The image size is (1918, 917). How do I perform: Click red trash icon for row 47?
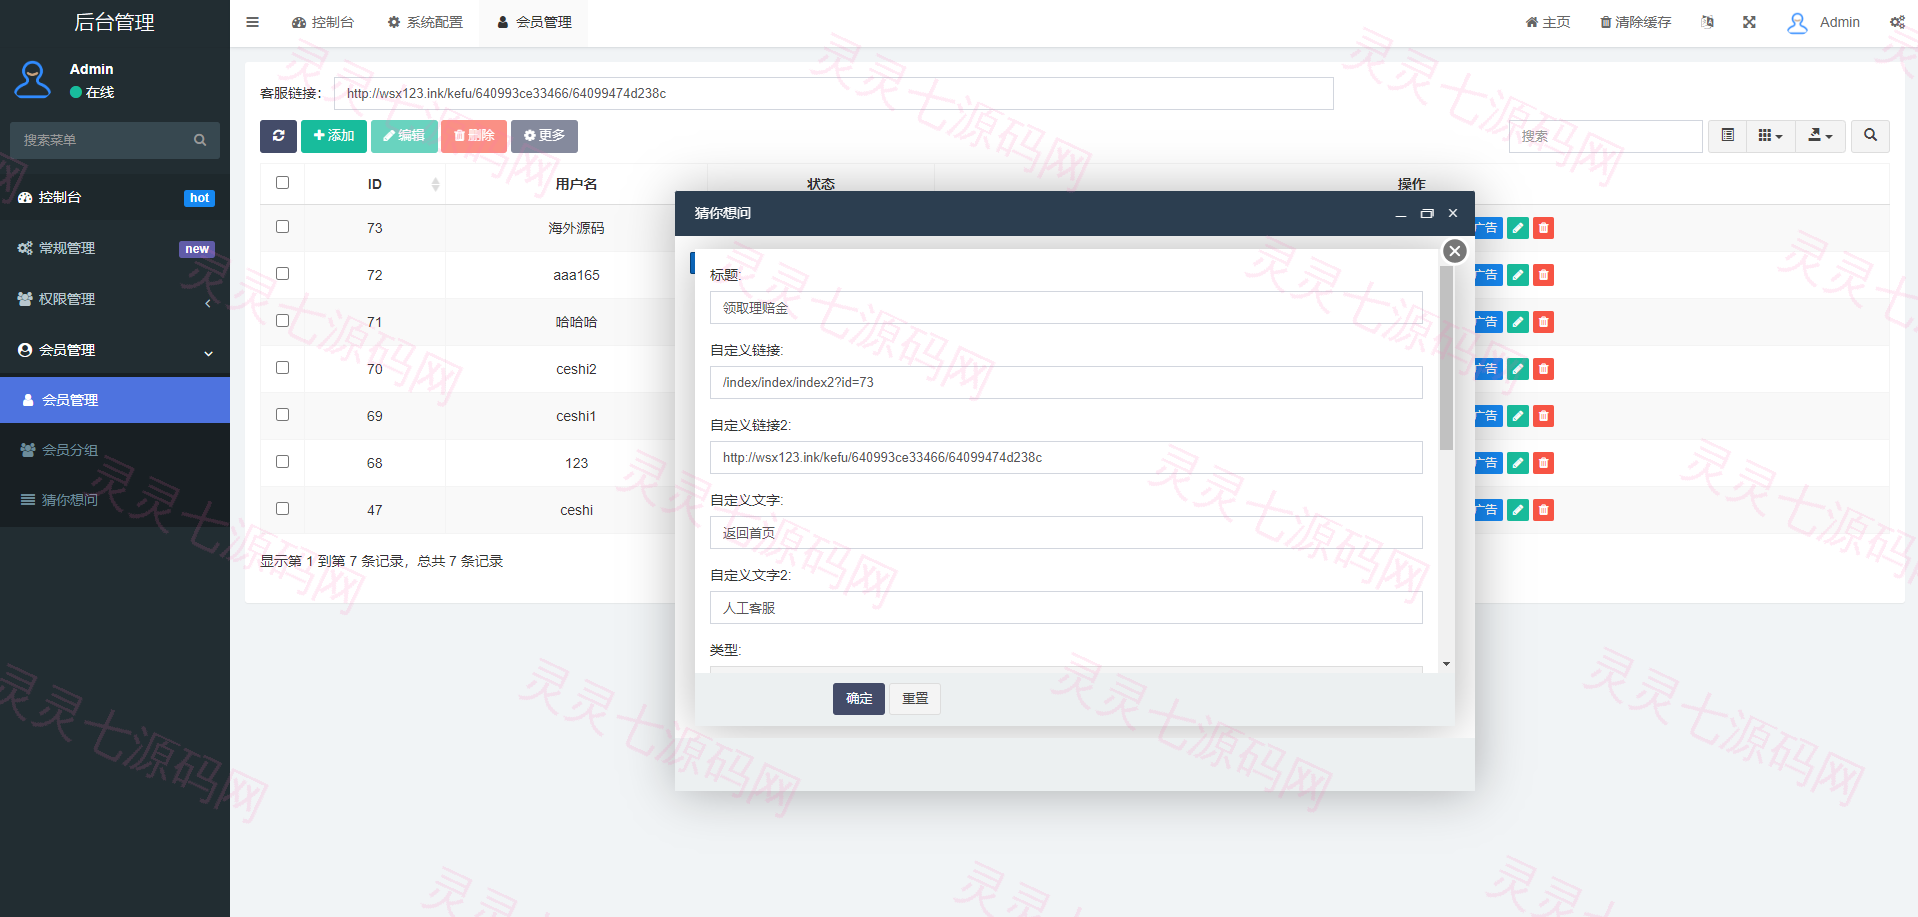(x=1543, y=510)
